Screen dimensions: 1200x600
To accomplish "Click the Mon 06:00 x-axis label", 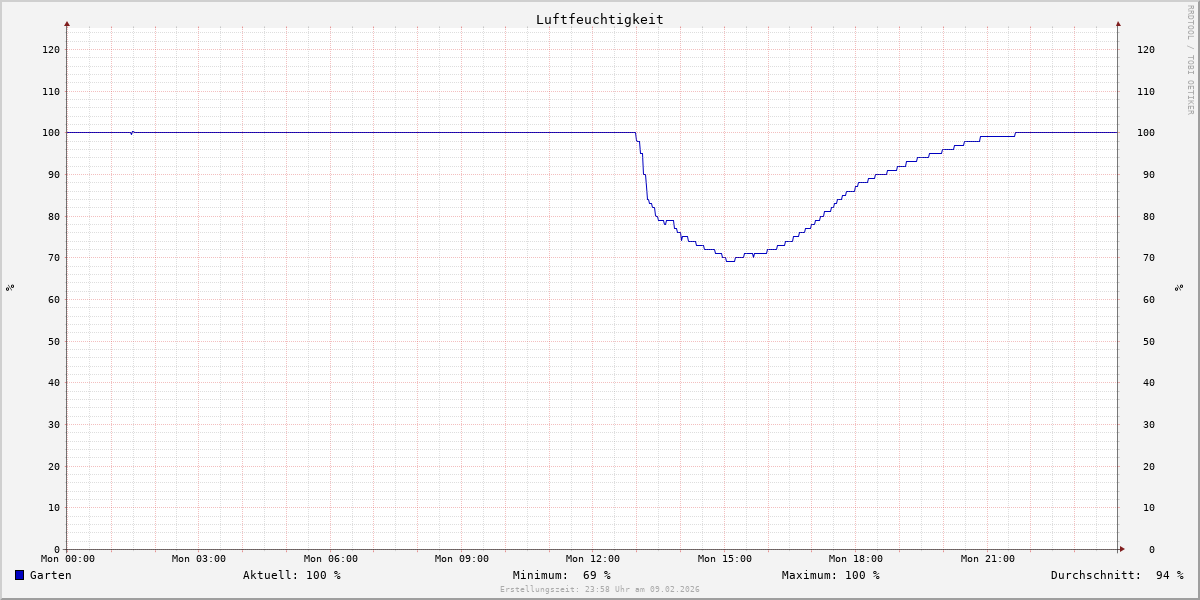I will [x=330, y=559].
